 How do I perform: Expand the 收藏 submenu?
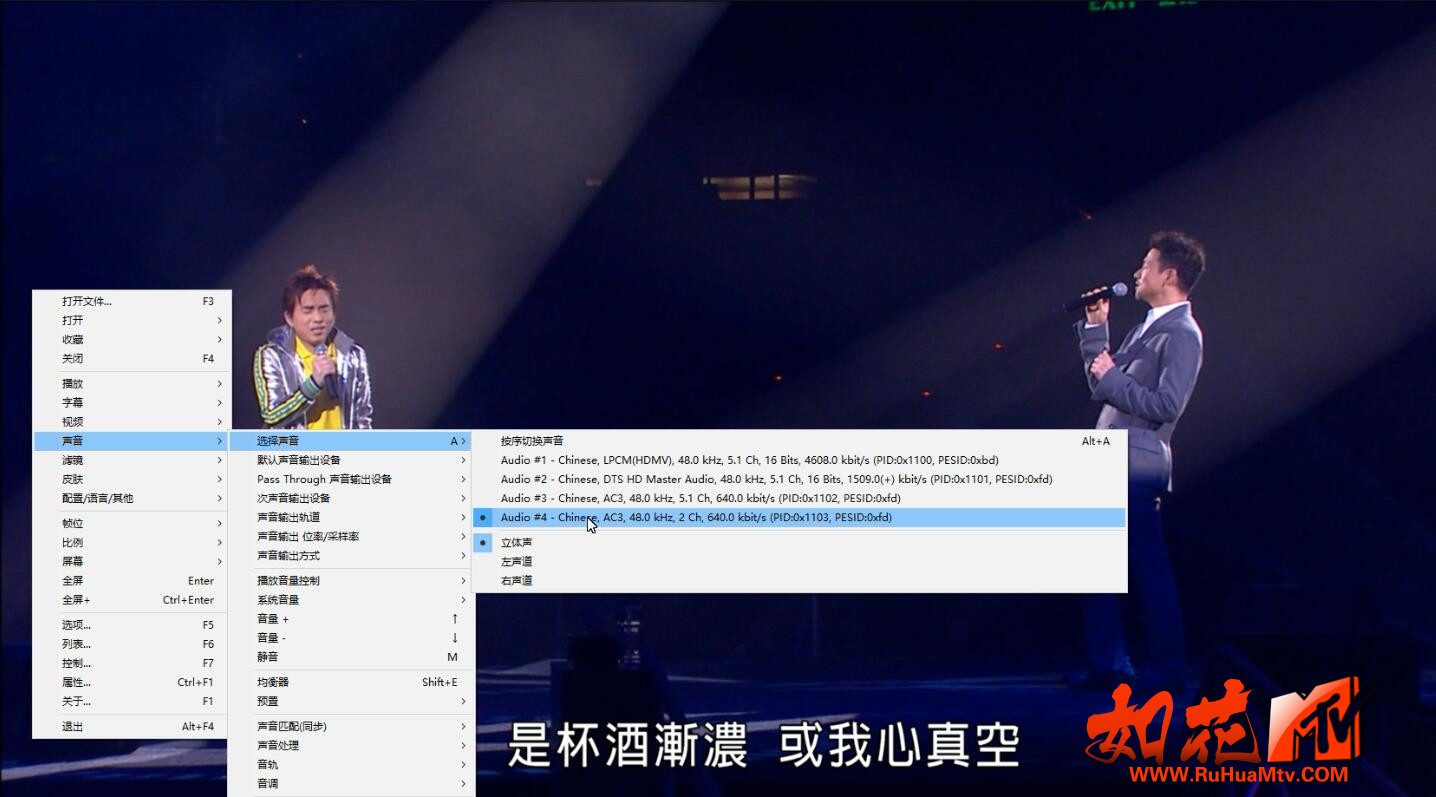coord(131,339)
